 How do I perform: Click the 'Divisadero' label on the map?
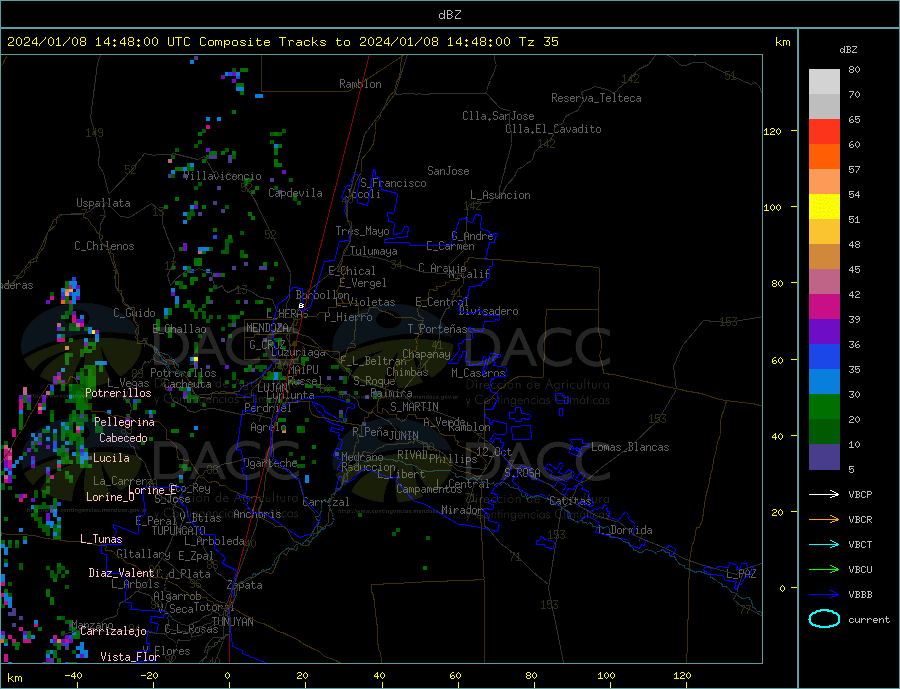[x=488, y=311]
